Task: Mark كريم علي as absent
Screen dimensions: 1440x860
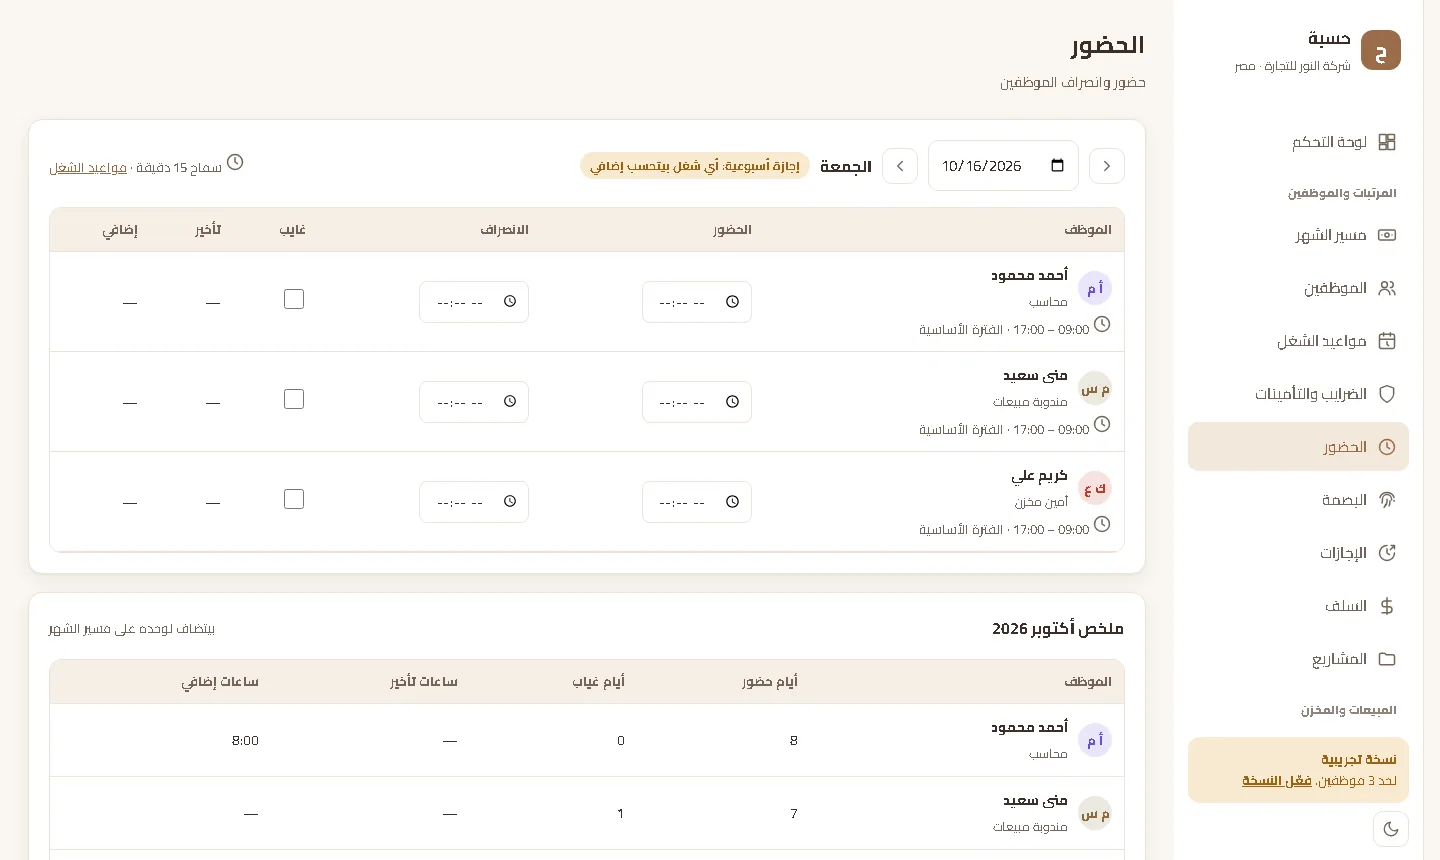Action: (x=294, y=499)
